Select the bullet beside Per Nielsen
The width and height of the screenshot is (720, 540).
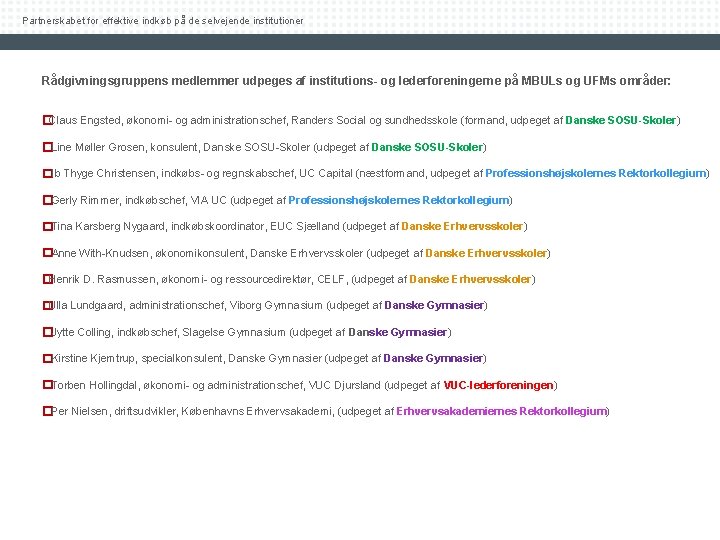[48, 411]
